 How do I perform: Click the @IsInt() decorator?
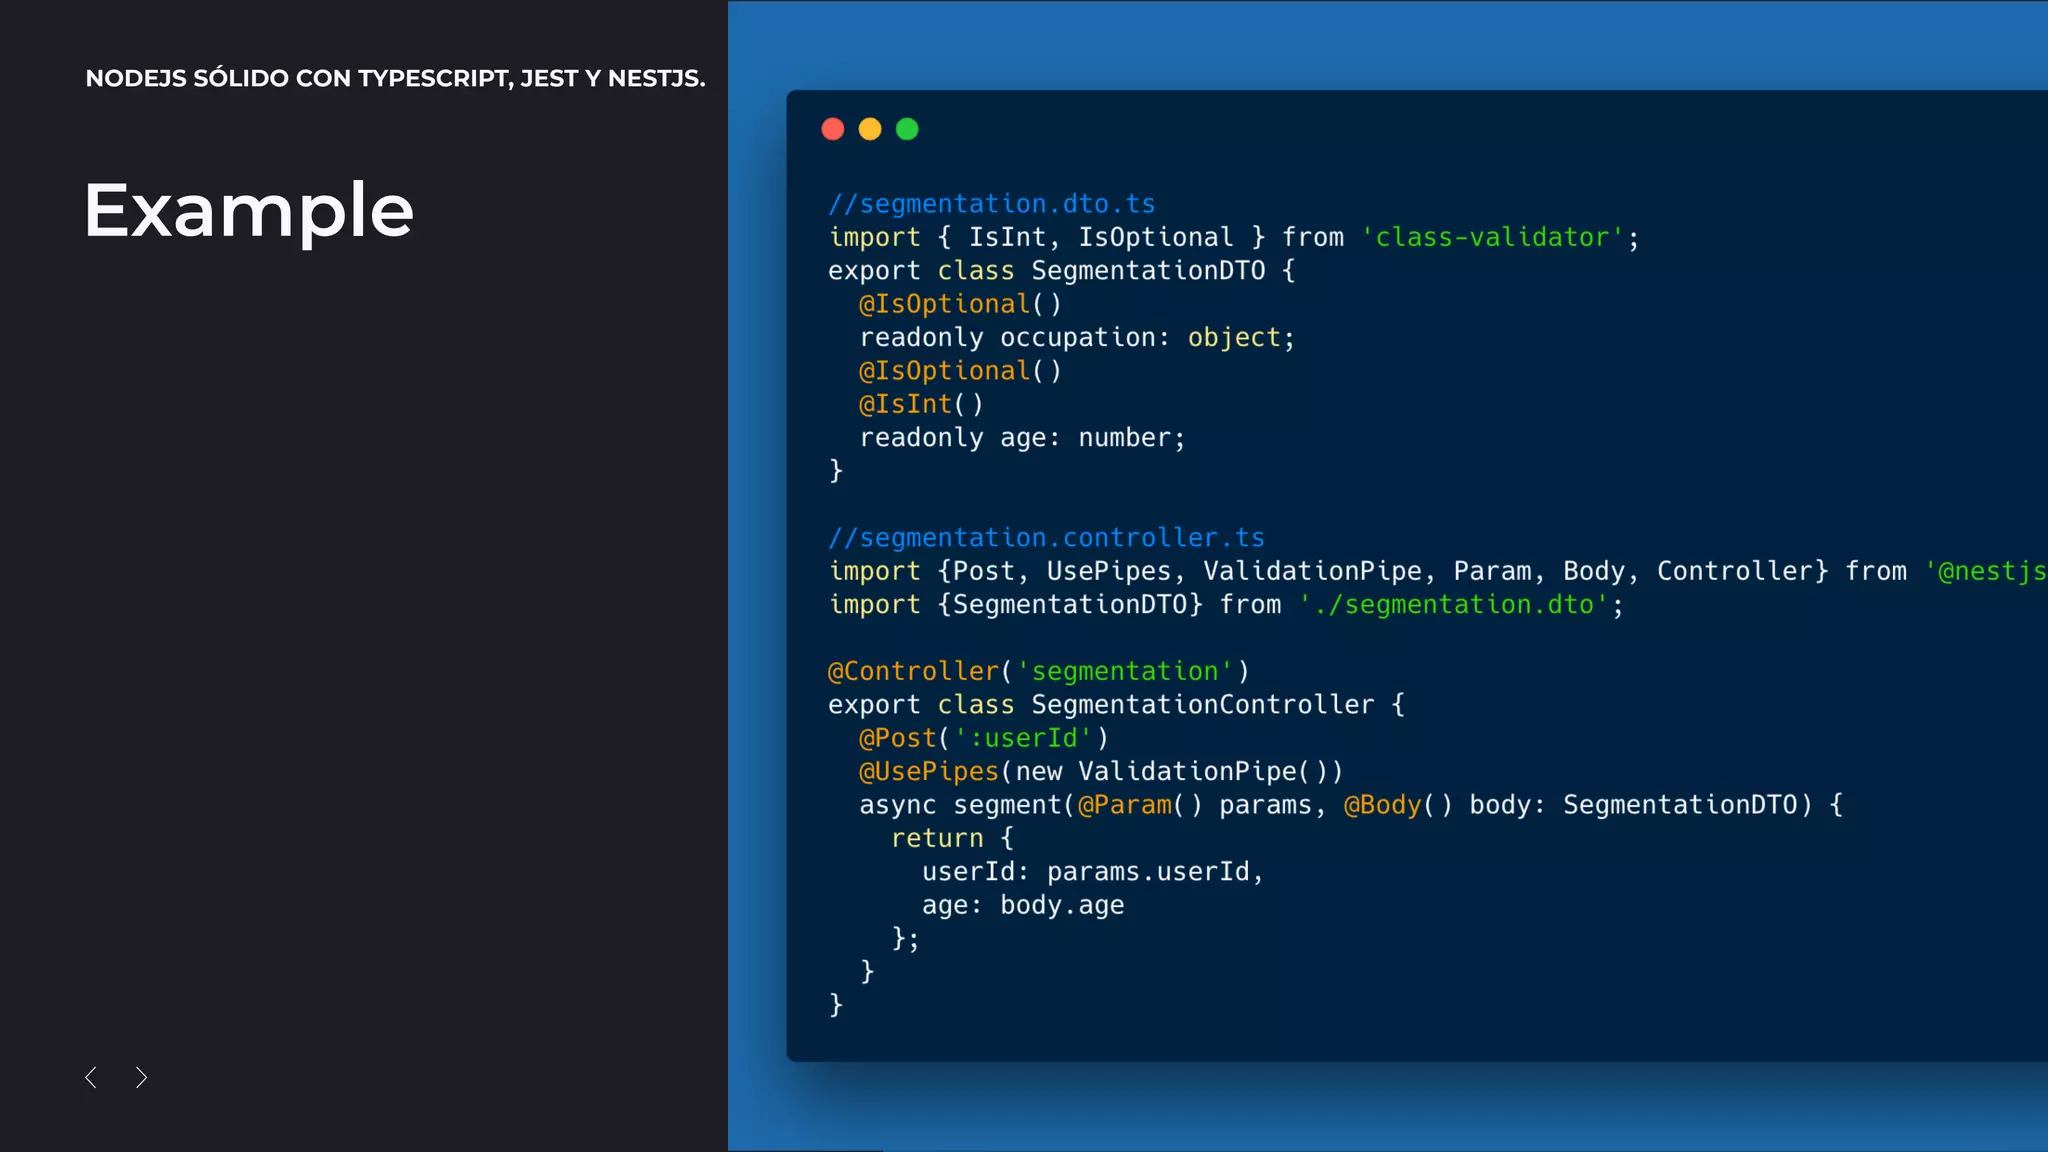point(920,404)
